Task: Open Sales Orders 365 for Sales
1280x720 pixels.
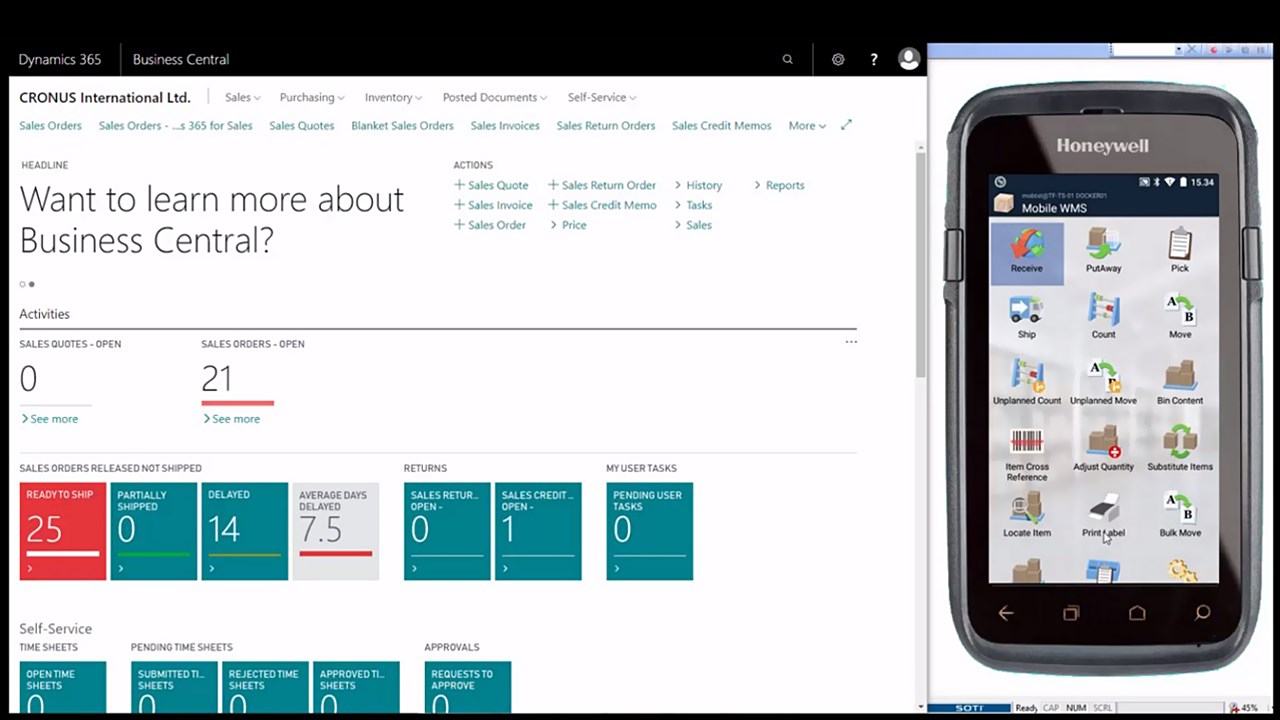Action: coord(175,125)
